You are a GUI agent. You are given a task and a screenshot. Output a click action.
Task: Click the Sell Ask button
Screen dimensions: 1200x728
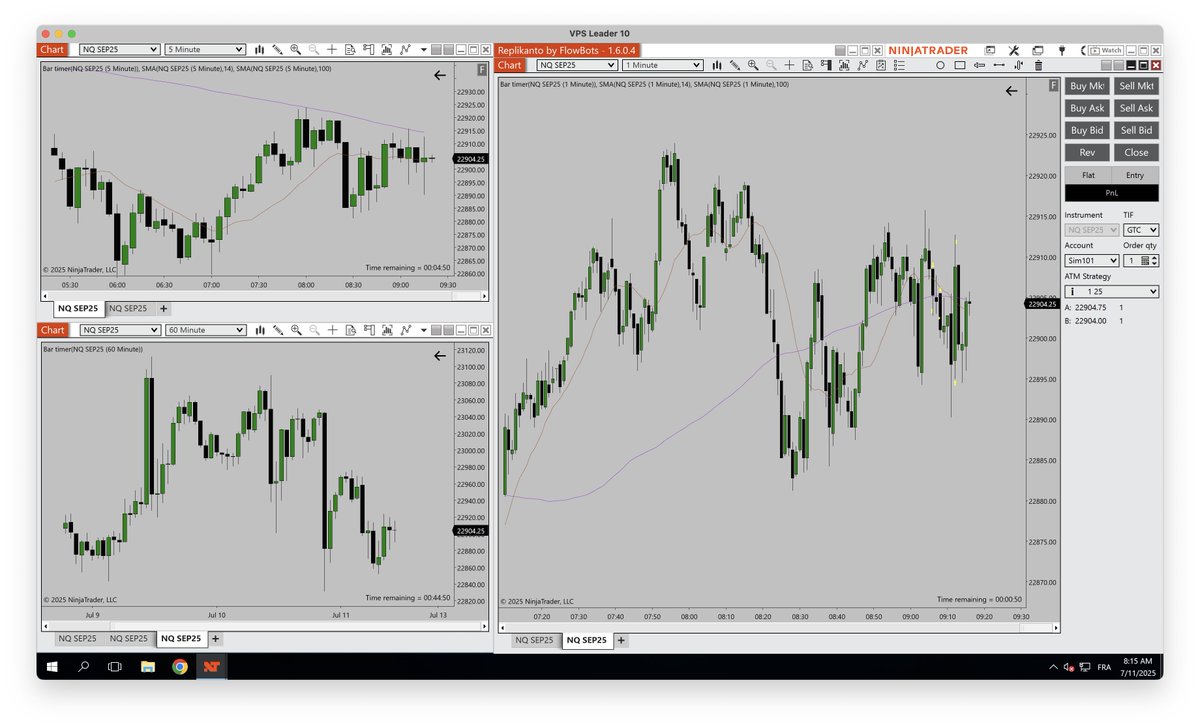(1136, 108)
